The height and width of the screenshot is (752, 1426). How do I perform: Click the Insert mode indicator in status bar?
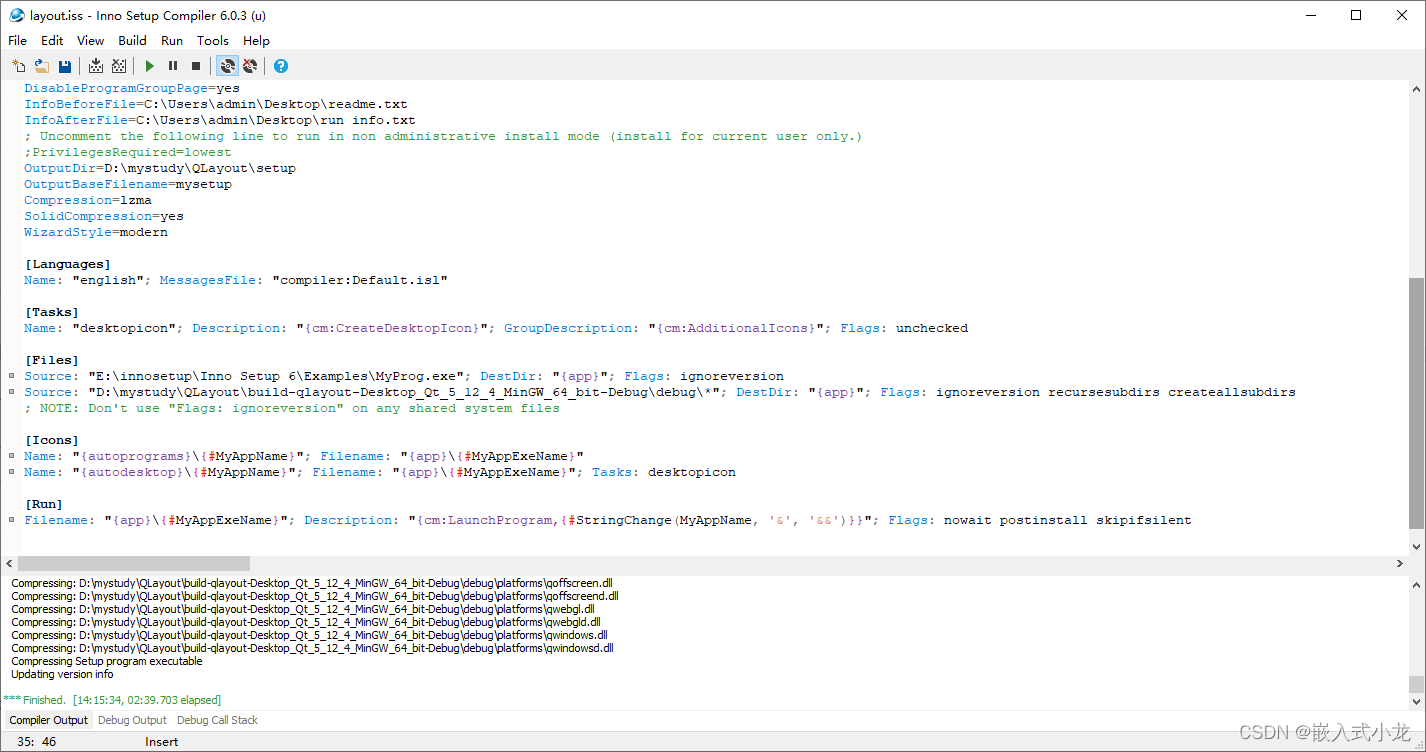[161, 742]
